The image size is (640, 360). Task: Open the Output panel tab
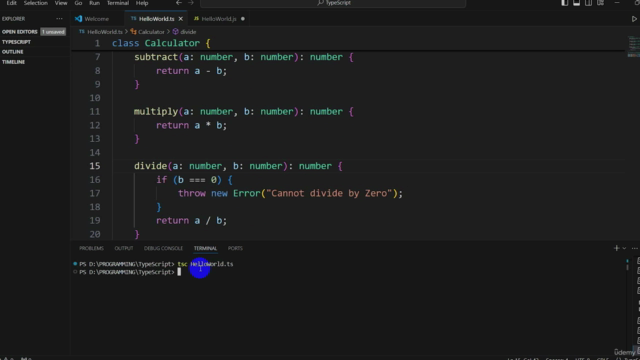coord(124,248)
